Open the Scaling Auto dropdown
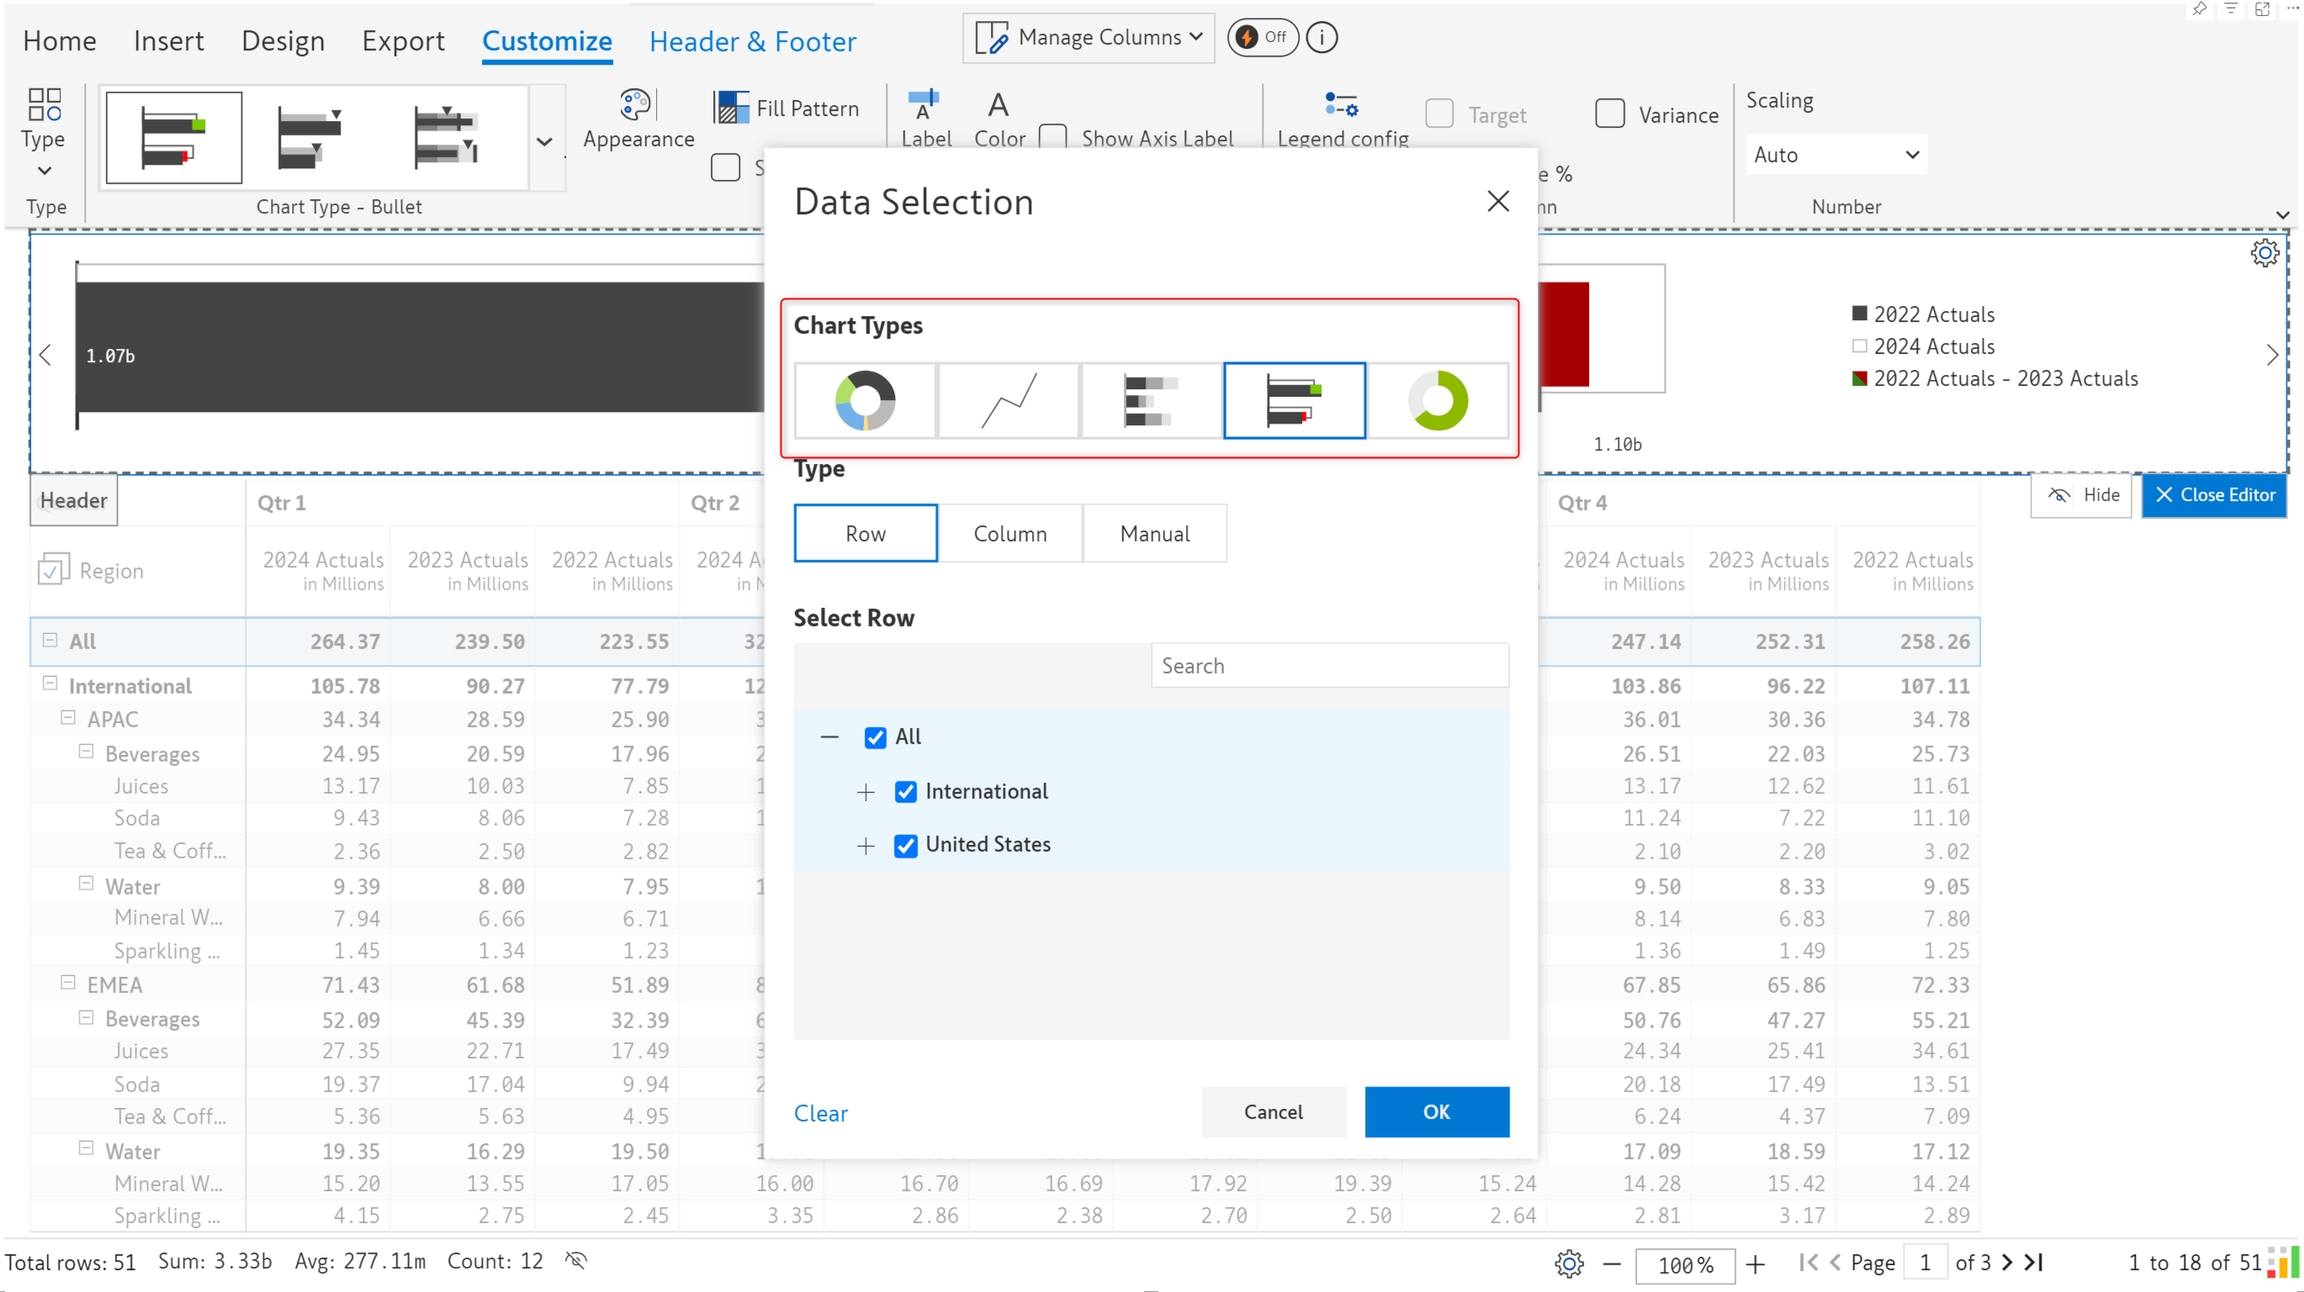 [x=1836, y=155]
